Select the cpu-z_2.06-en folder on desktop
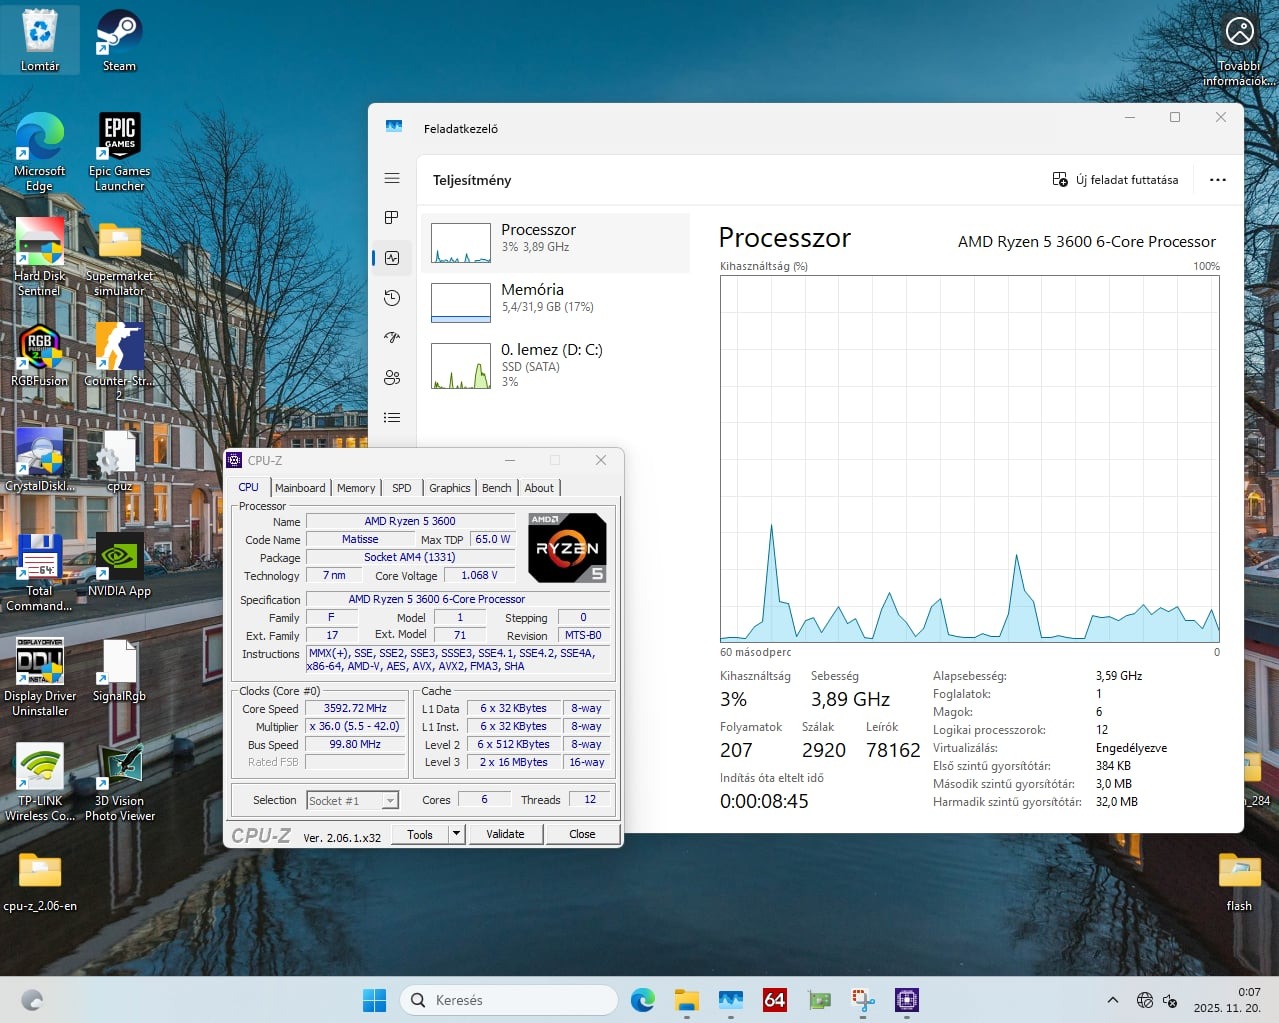1279x1023 pixels. pos(40,881)
